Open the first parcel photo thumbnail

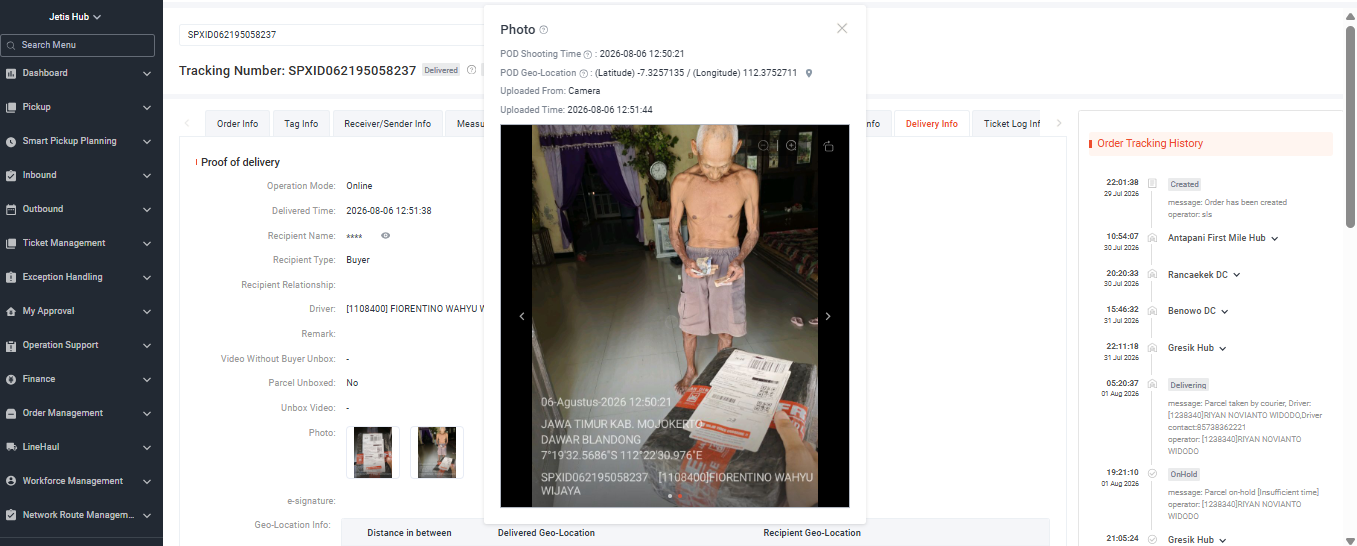click(x=373, y=452)
